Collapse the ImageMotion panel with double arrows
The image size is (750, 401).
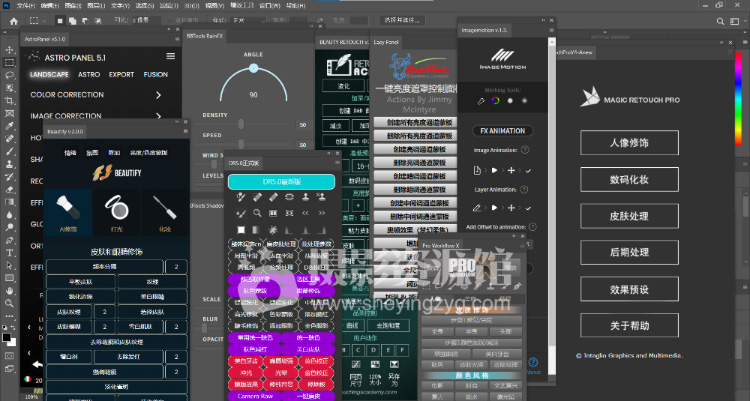tap(543, 21)
